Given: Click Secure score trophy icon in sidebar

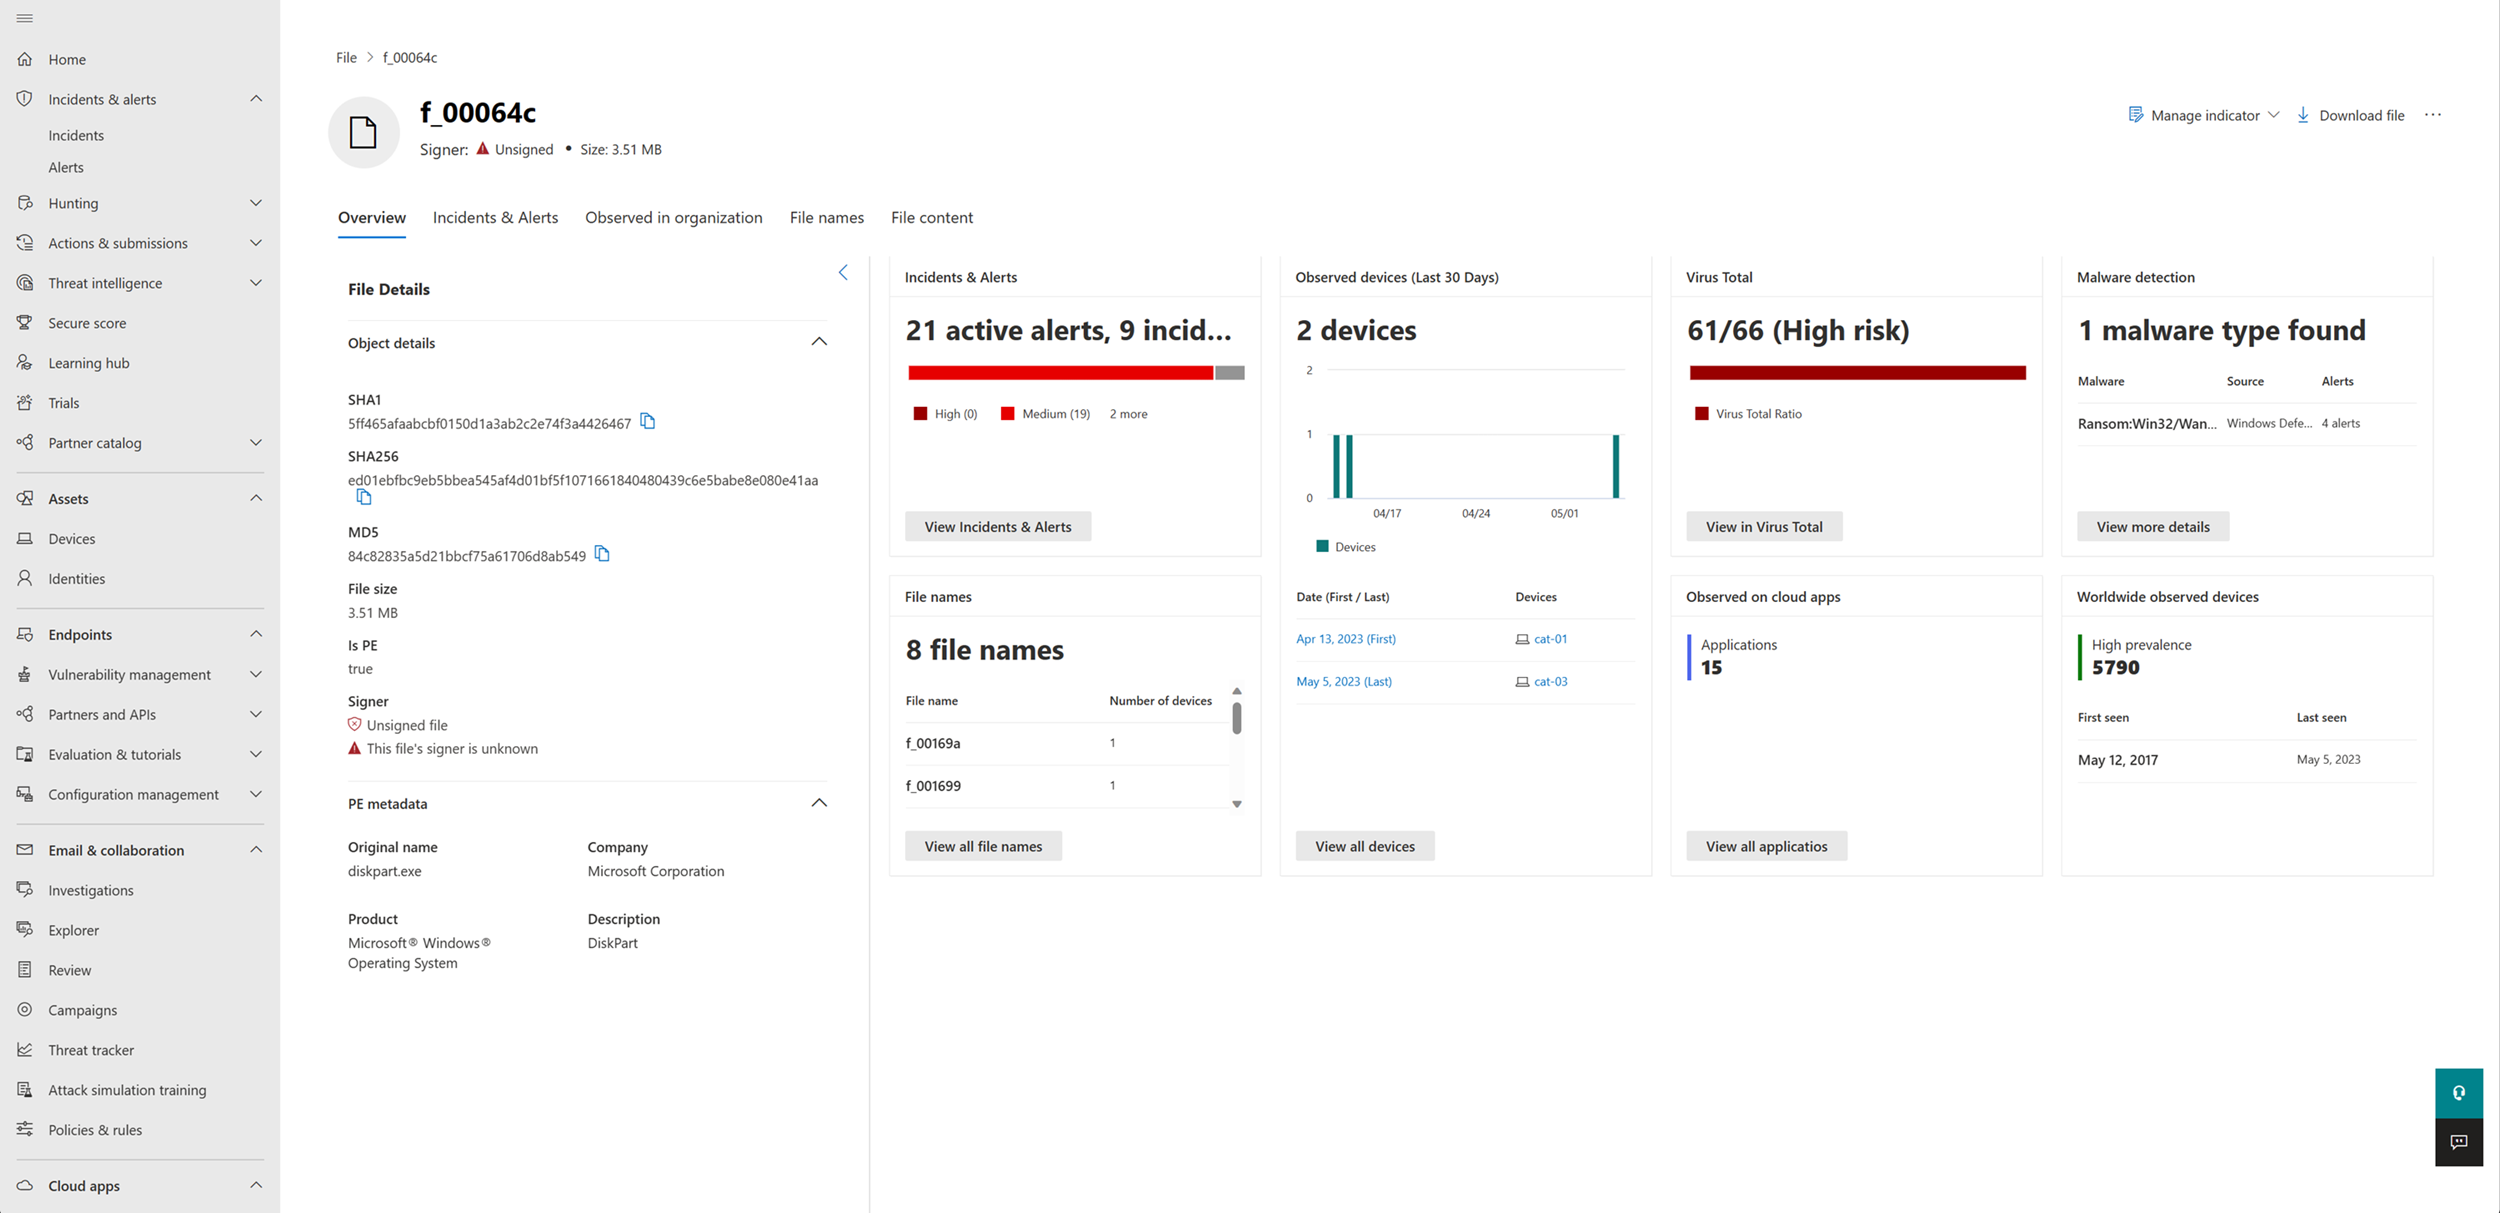Looking at the screenshot, I should (x=25, y=323).
